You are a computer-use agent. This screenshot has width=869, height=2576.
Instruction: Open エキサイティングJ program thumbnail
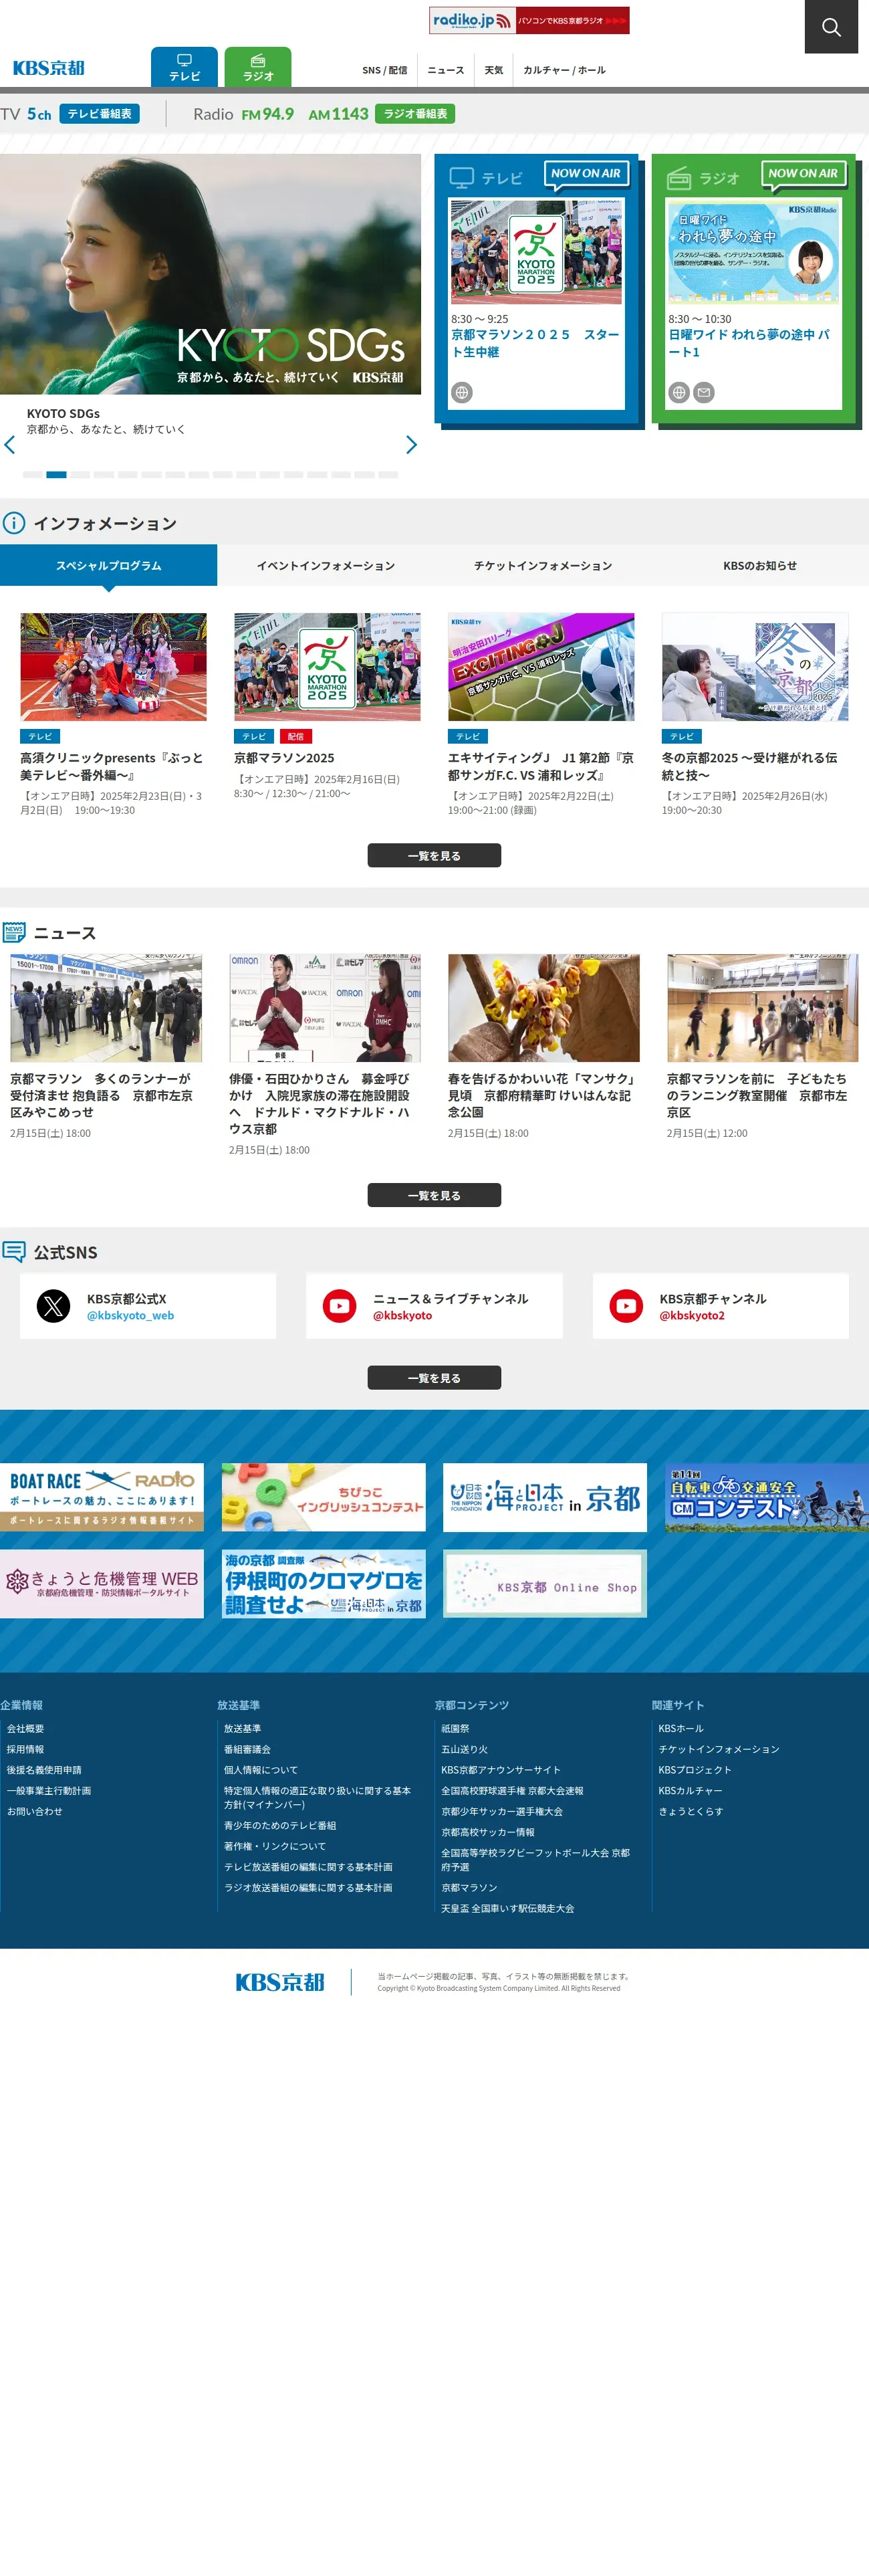pyautogui.click(x=541, y=667)
